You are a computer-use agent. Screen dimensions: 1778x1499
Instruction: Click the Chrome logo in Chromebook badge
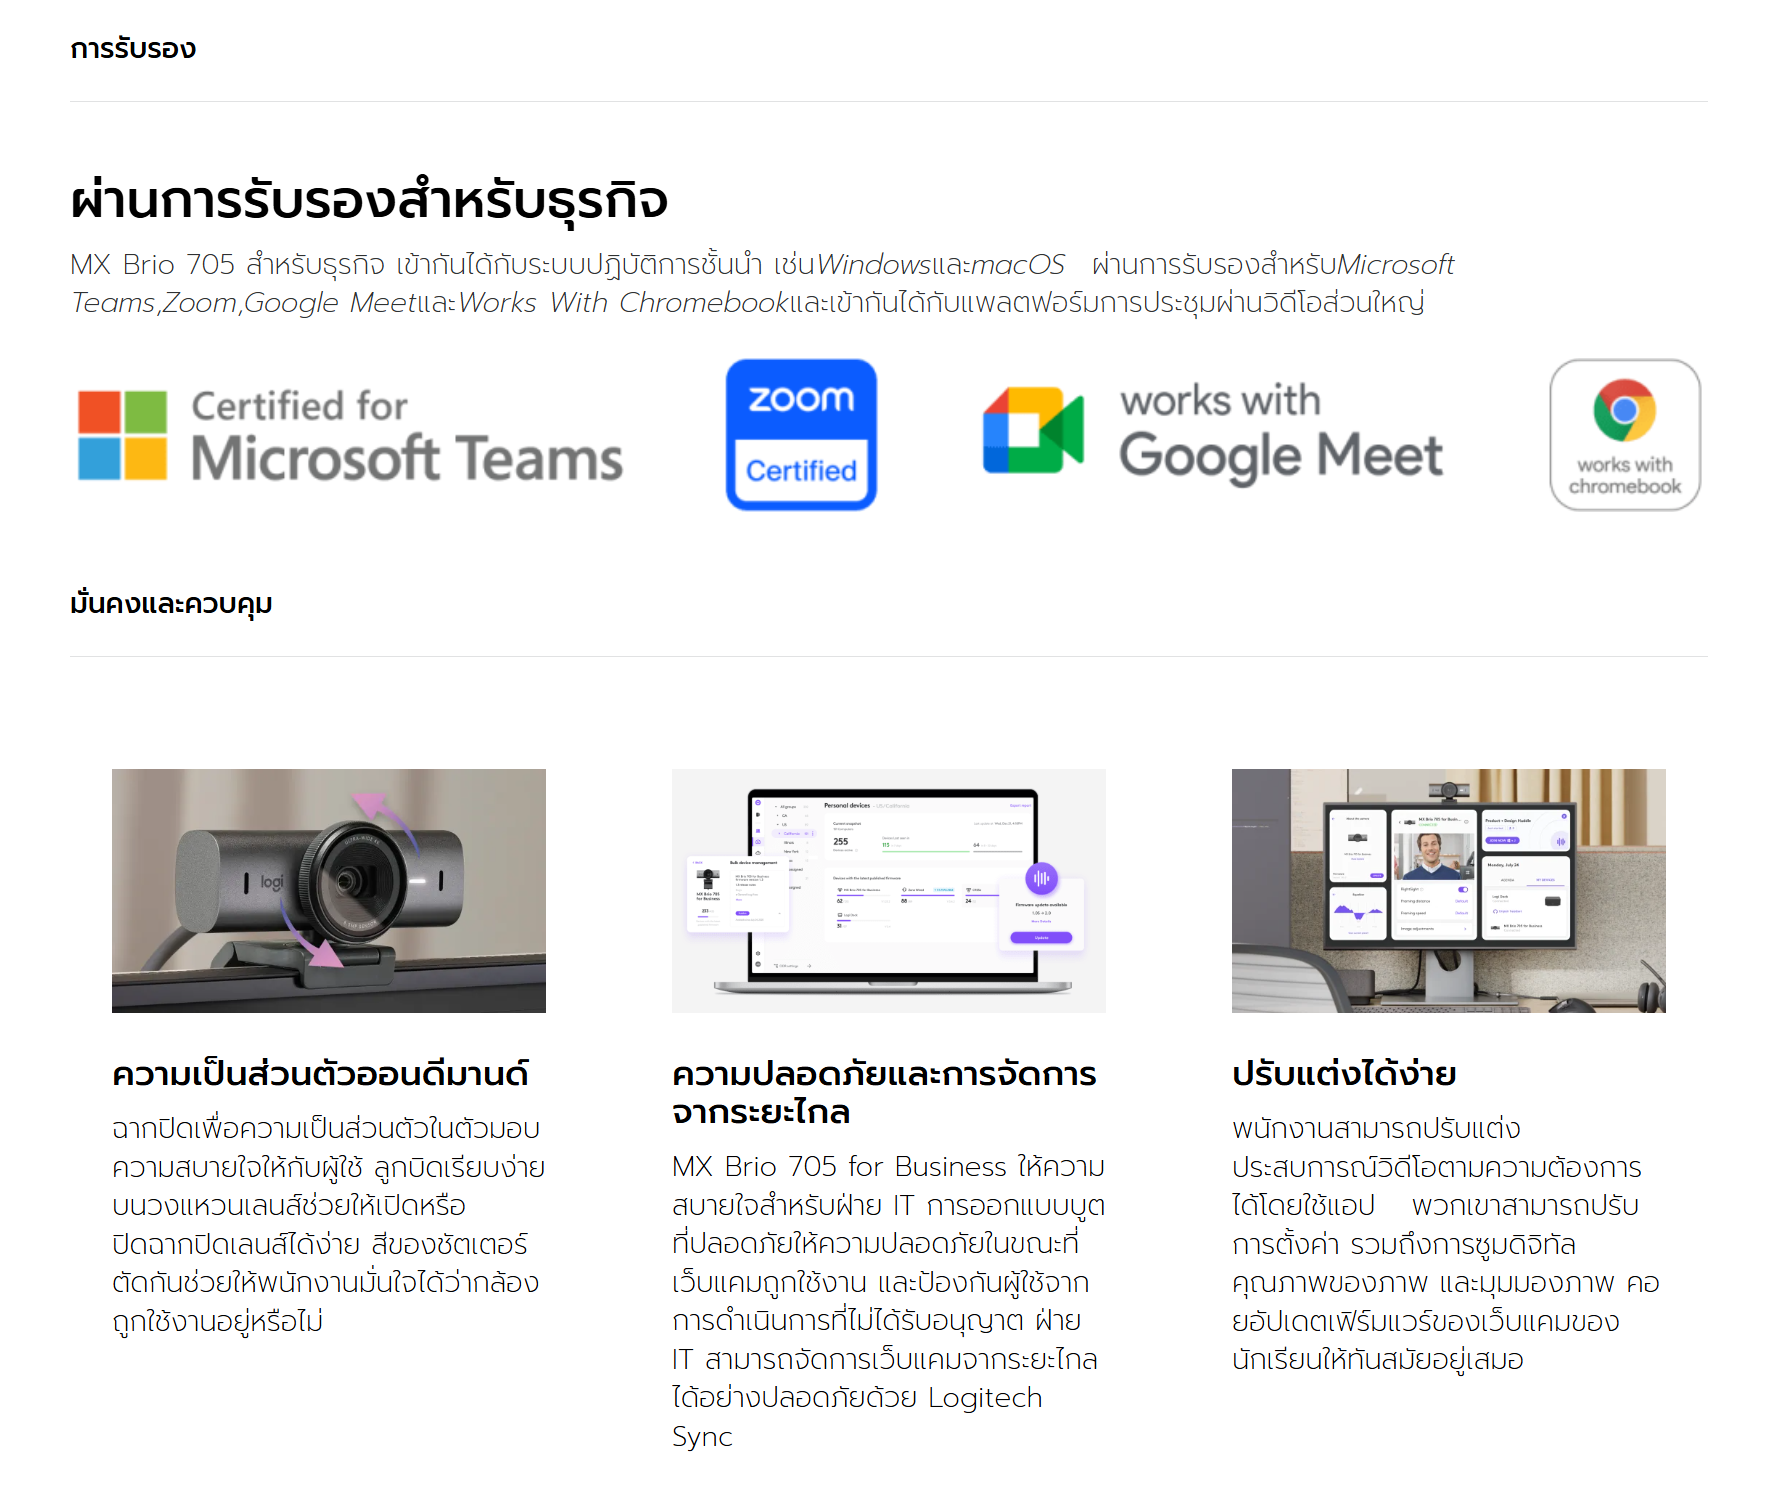click(1624, 410)
